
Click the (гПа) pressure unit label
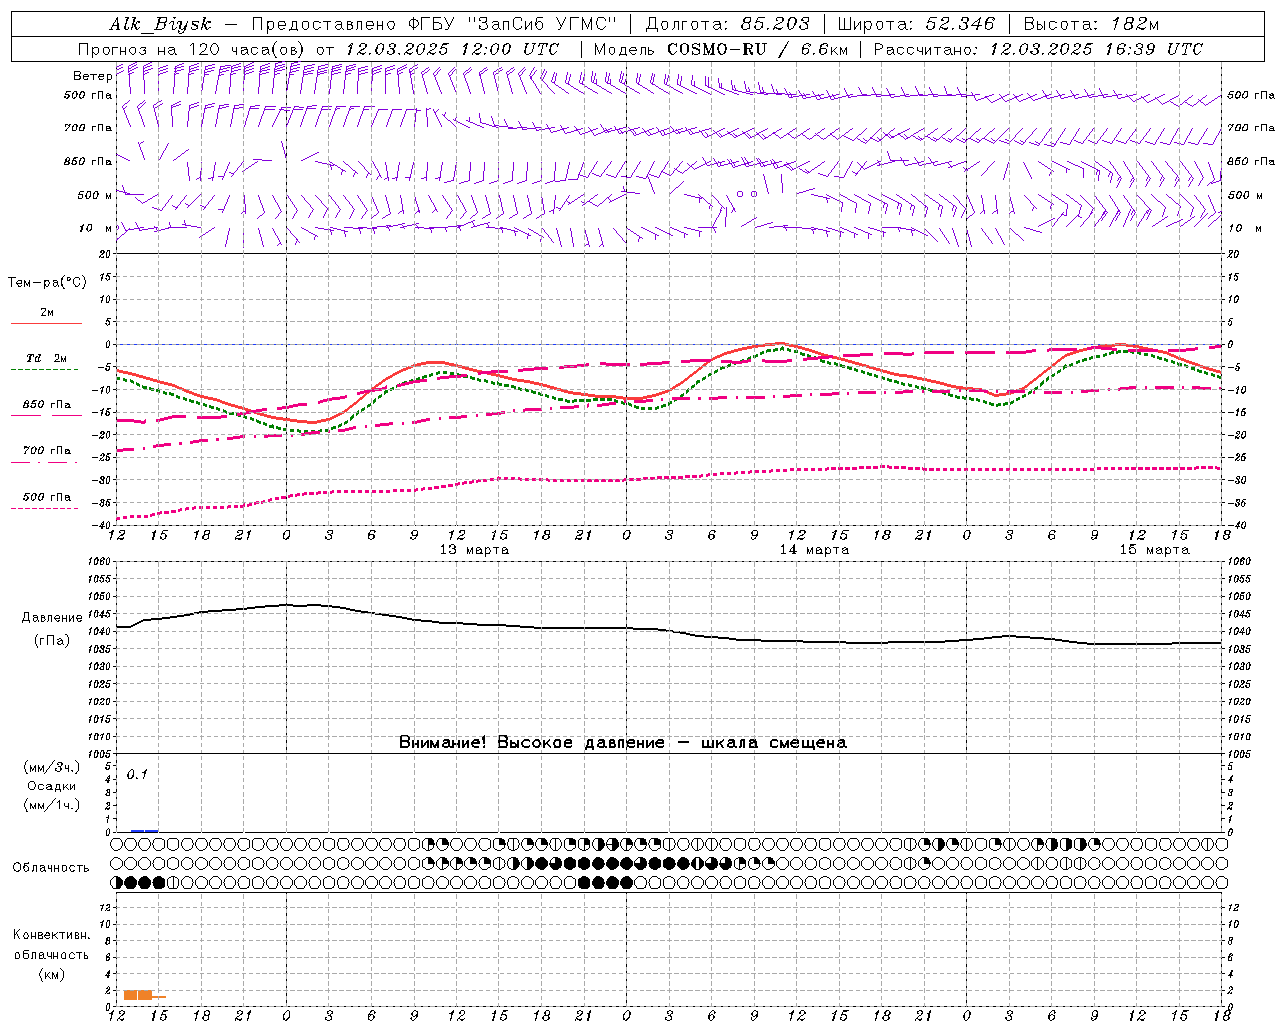pyautogui.click(x=52, y=641)
